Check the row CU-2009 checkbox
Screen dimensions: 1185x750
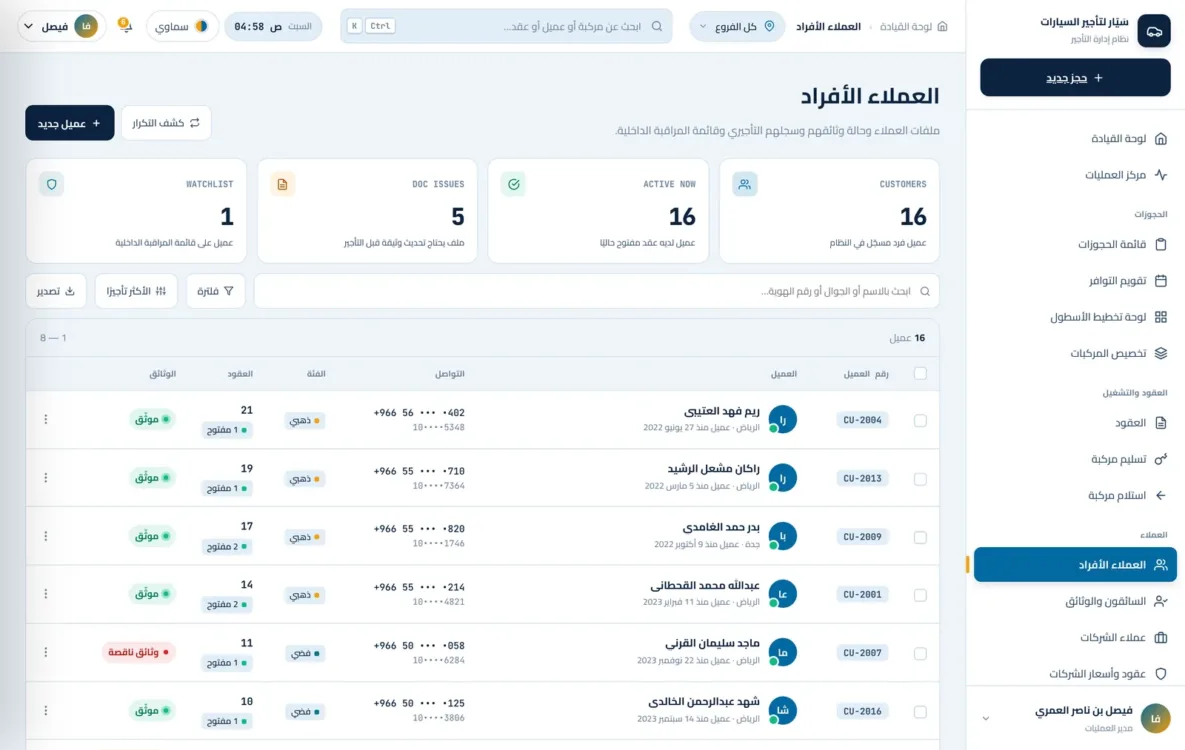click(x=920, y=537)
